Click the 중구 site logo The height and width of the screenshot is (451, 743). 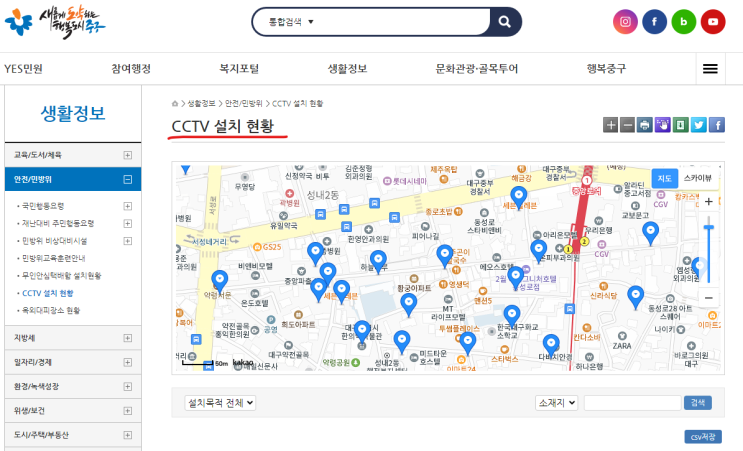tap(55, 22)
